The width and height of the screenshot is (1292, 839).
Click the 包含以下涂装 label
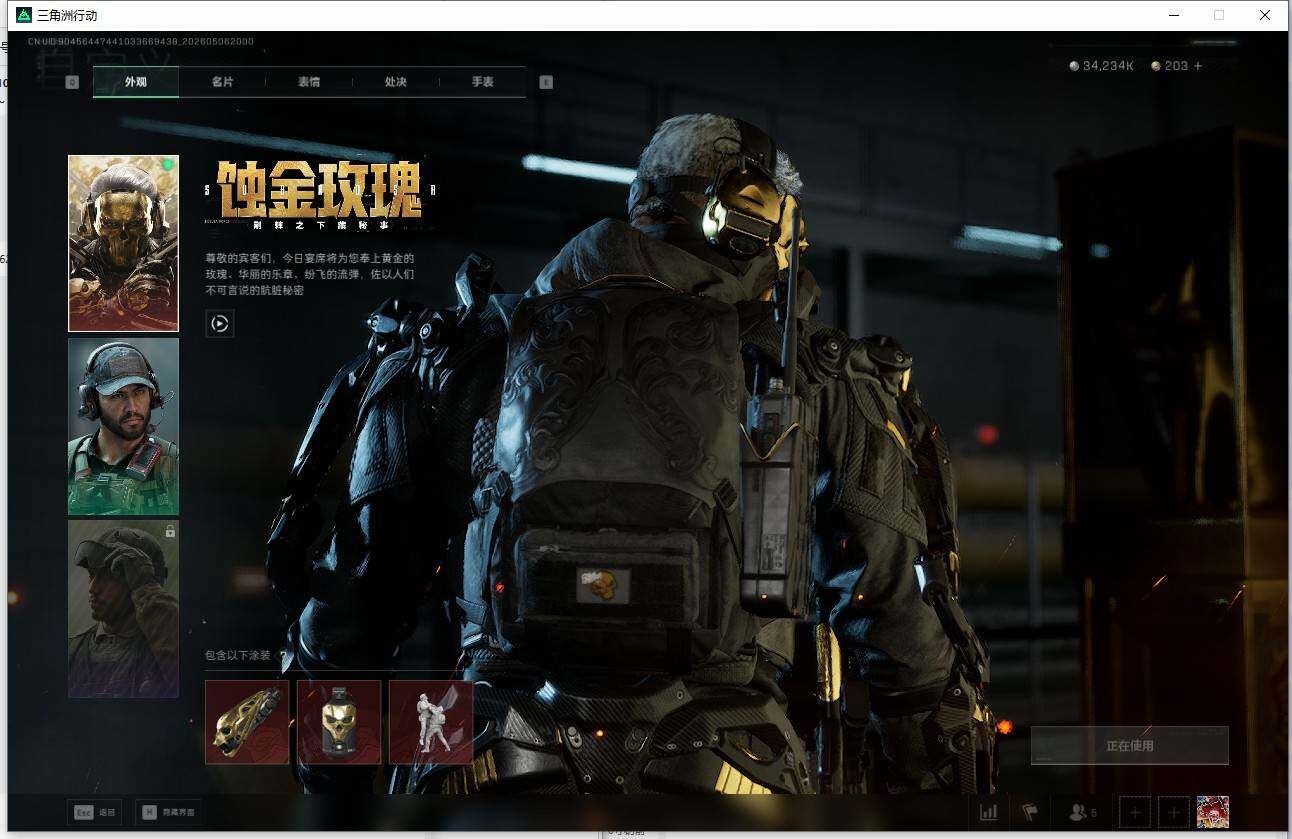(x=238, y=656)
